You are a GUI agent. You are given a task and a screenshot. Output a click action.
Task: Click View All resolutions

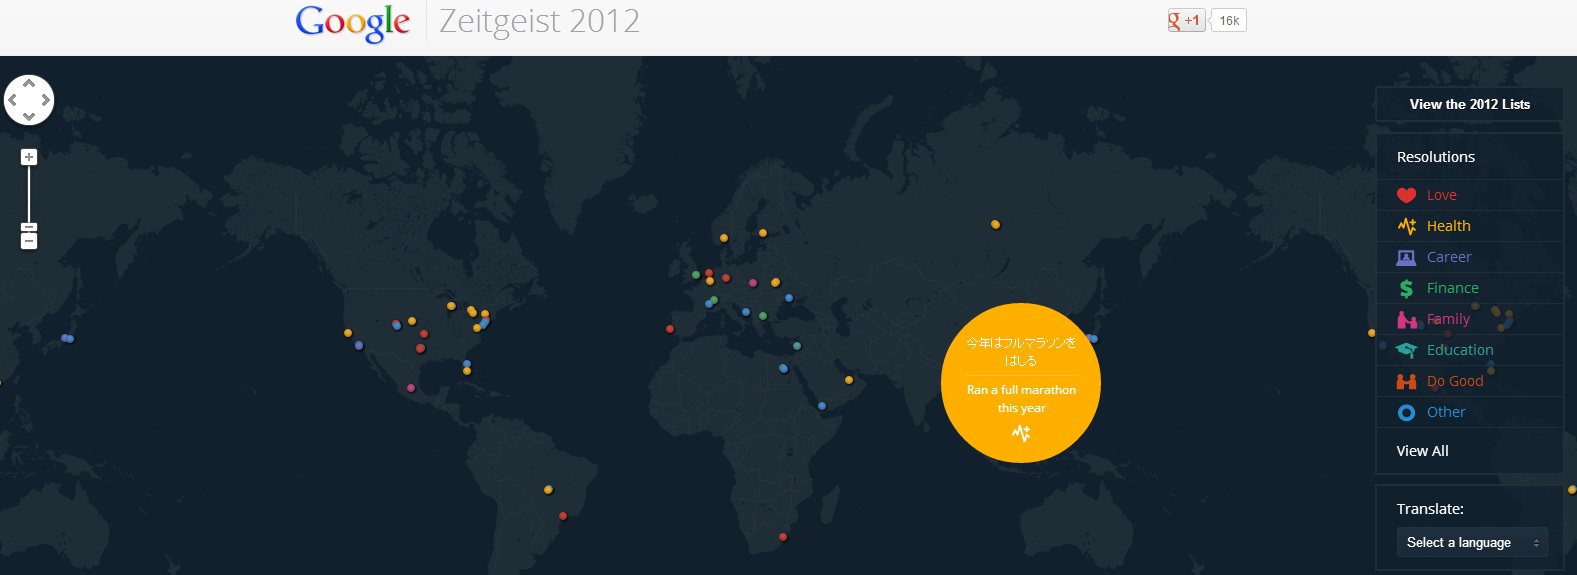click(x=1422, y=451)
